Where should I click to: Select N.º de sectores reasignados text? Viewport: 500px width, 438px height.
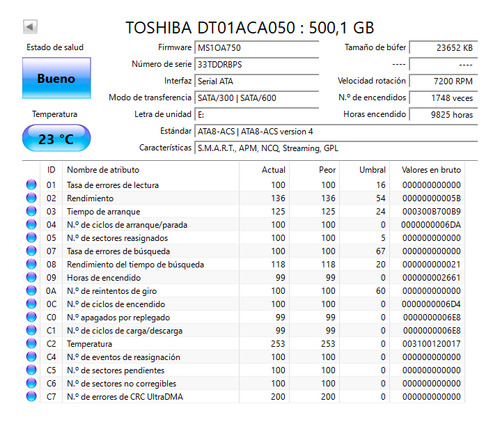click(117, 238)
